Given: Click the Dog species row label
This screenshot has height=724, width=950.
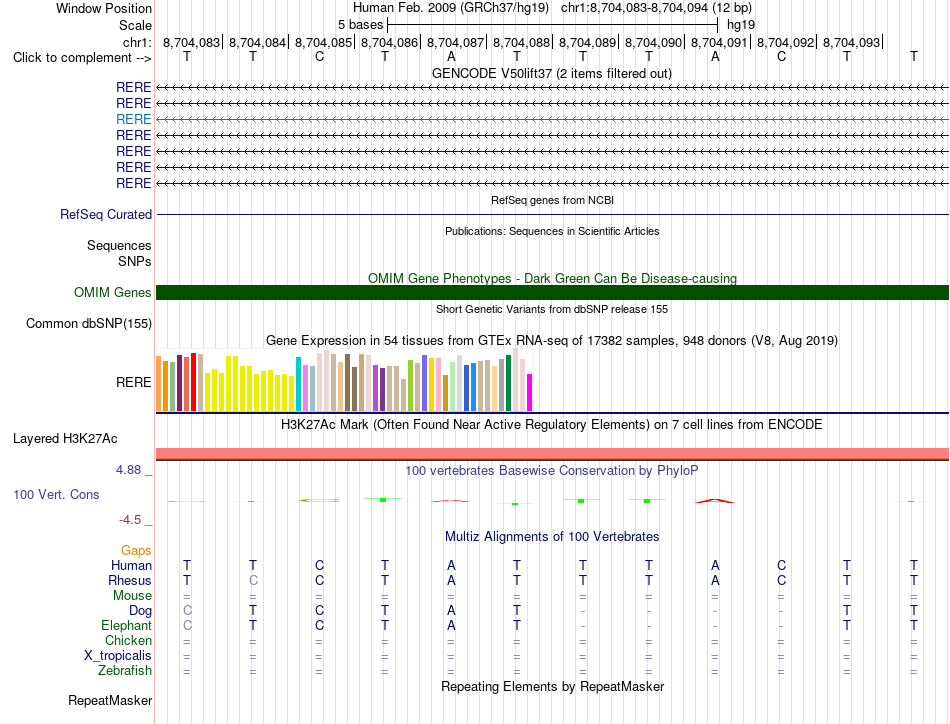Looking at the screenshot, I should (140, 611).
